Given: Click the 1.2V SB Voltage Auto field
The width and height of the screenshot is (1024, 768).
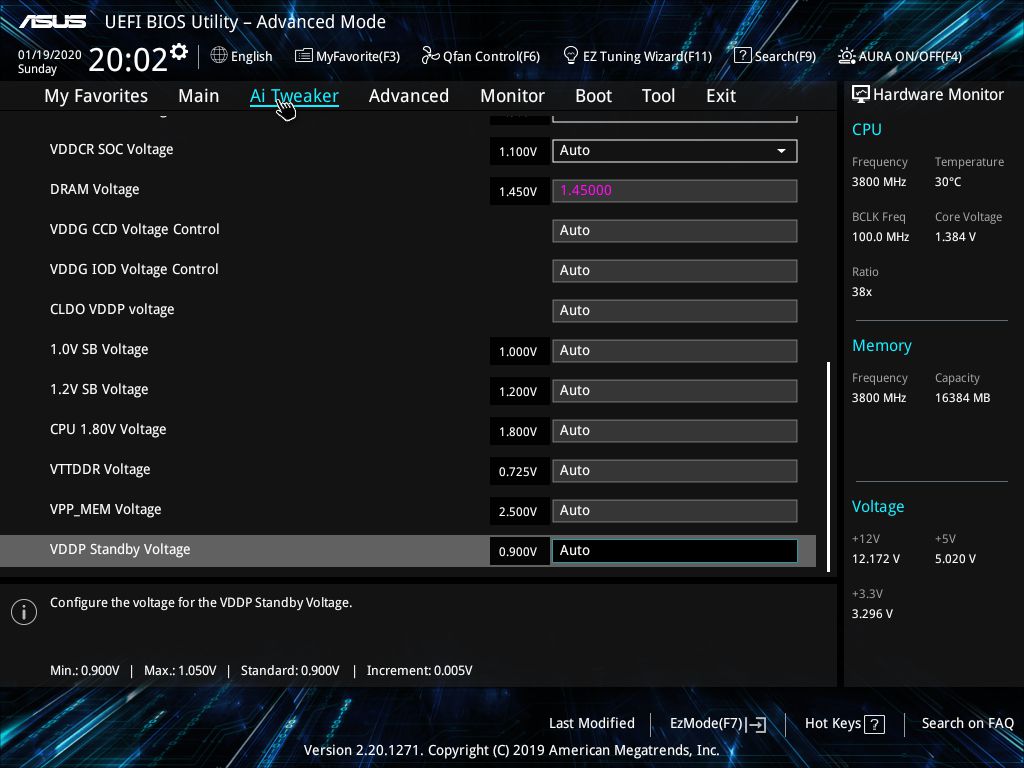Looking at the screenshot, I should (675, 391).
